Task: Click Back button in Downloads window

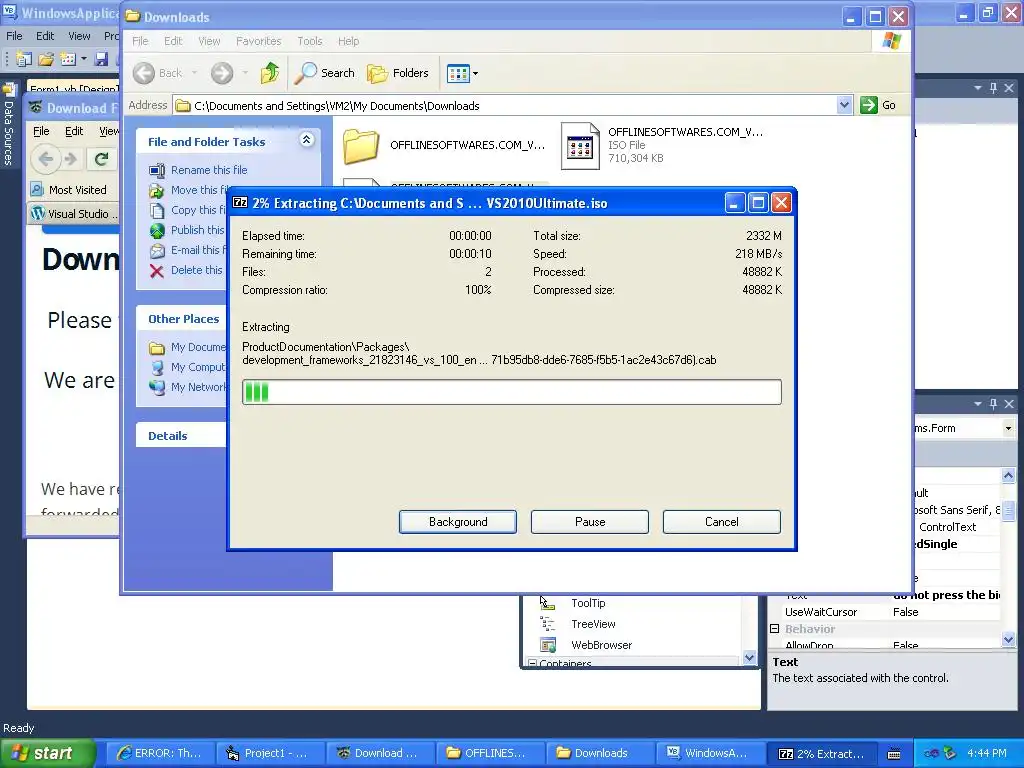Action: (157, 73)
